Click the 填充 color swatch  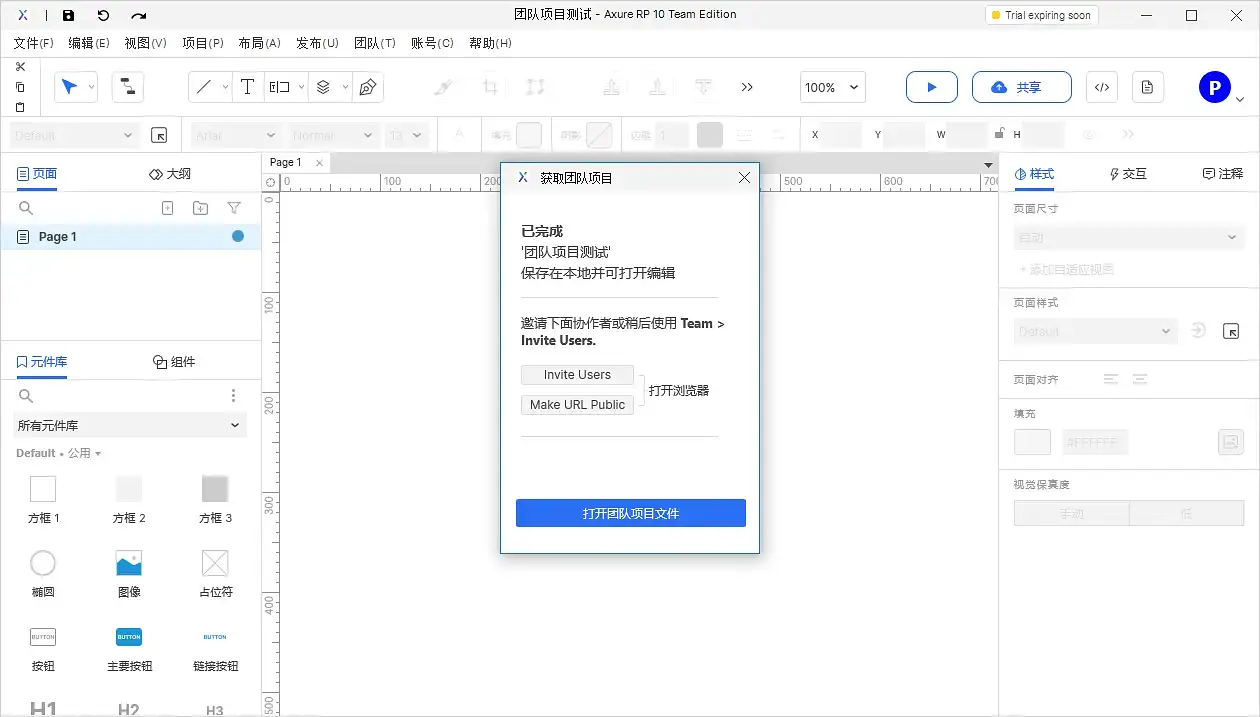click(1031, 441)
